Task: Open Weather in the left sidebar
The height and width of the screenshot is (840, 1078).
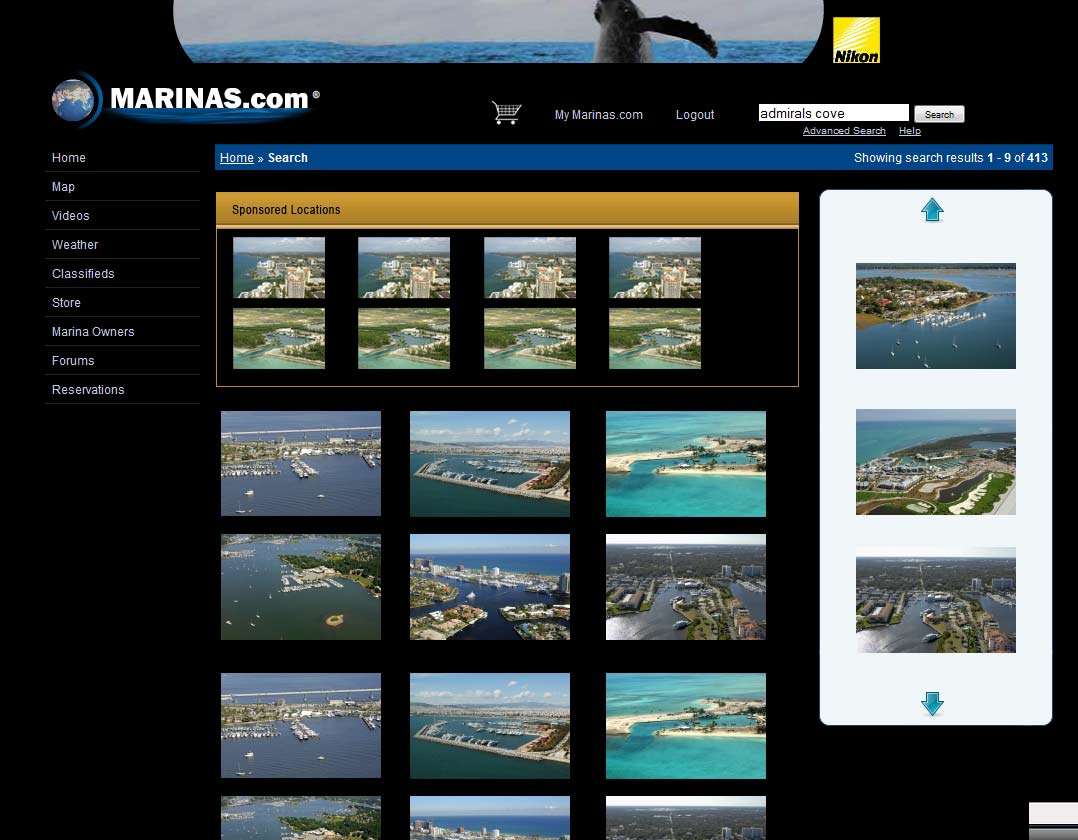Action: (x=75, y=245)
